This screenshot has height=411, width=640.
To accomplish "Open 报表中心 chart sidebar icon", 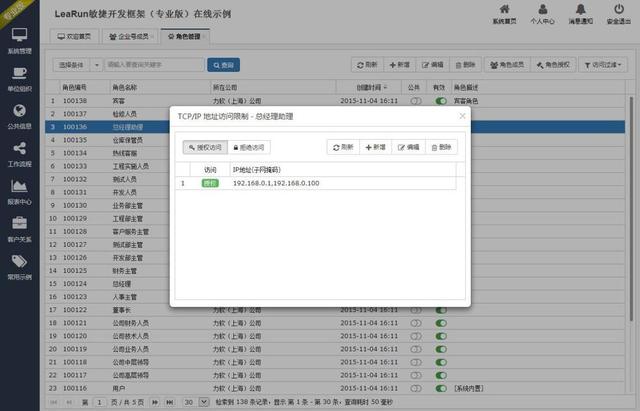I will [x=20, y=192].
